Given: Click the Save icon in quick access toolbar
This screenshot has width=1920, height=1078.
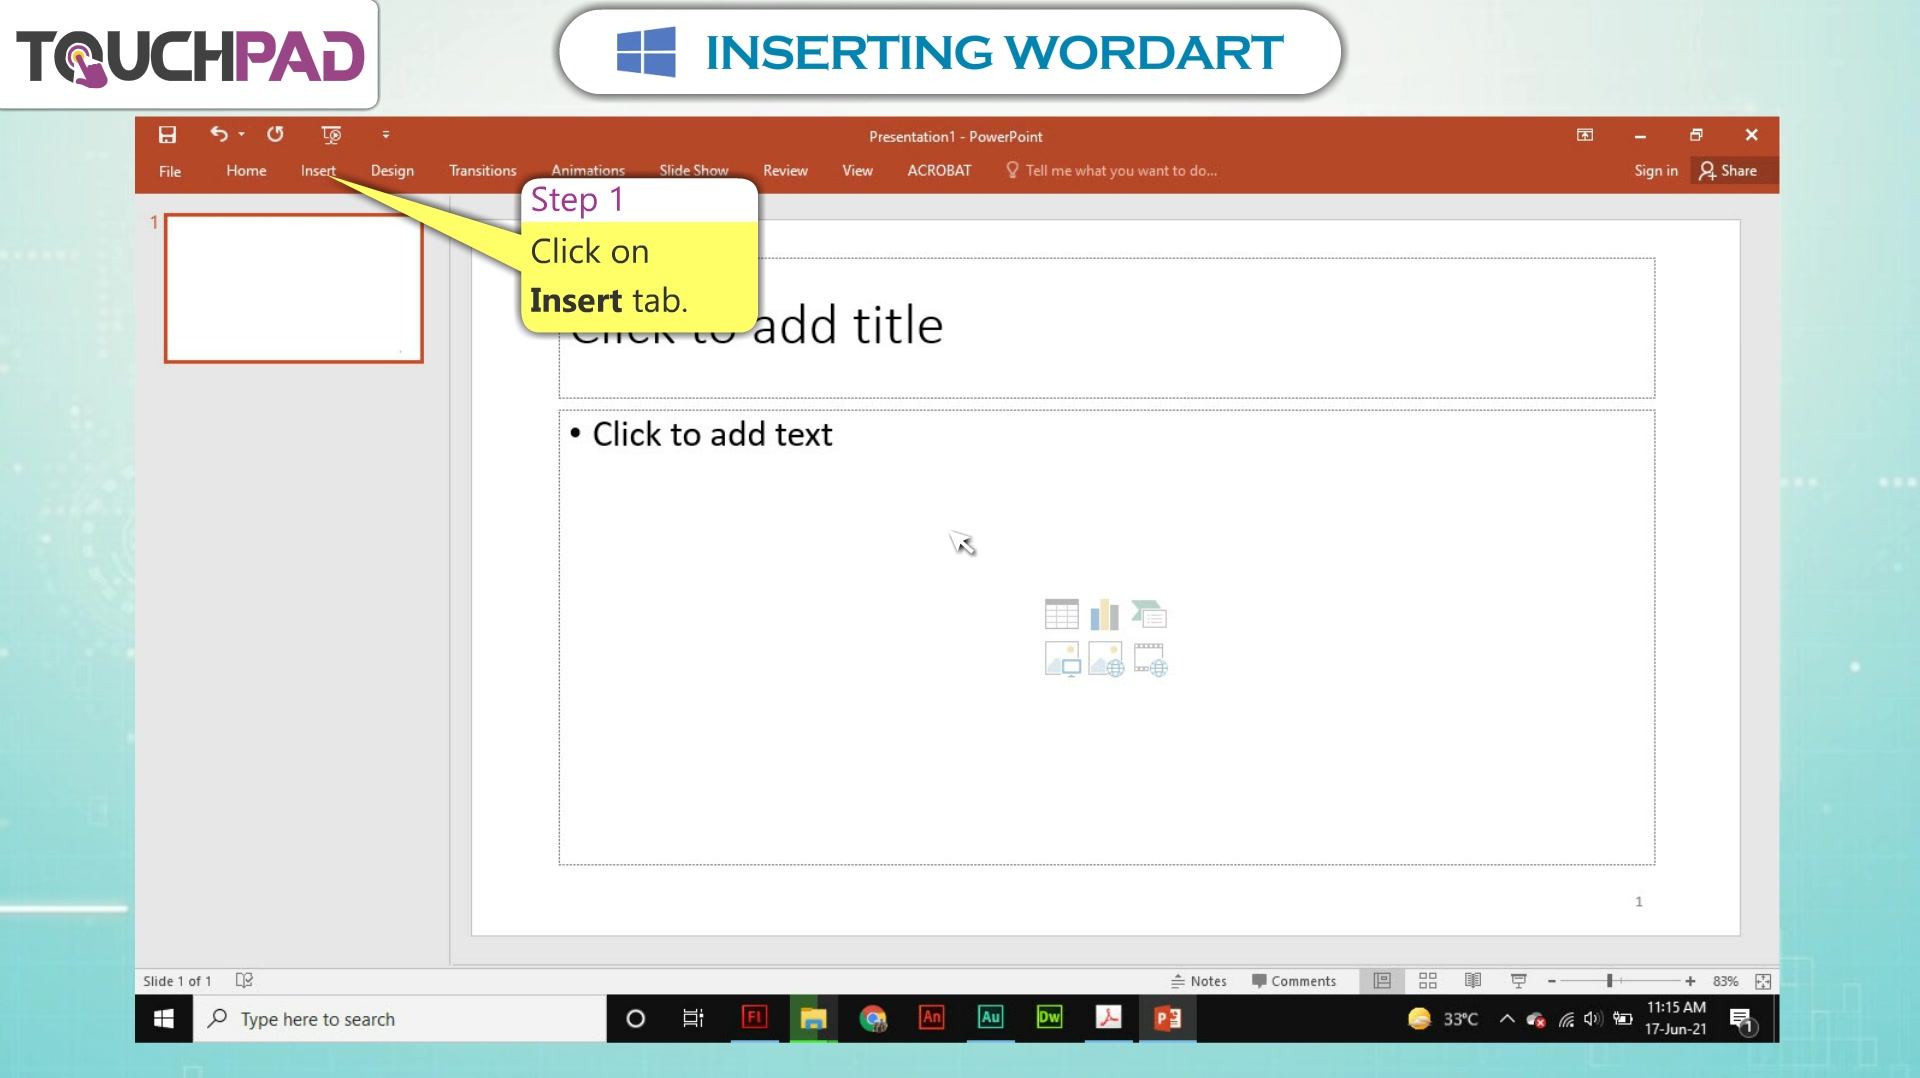Looking at the screenshot, I should [x=167, y=135].
